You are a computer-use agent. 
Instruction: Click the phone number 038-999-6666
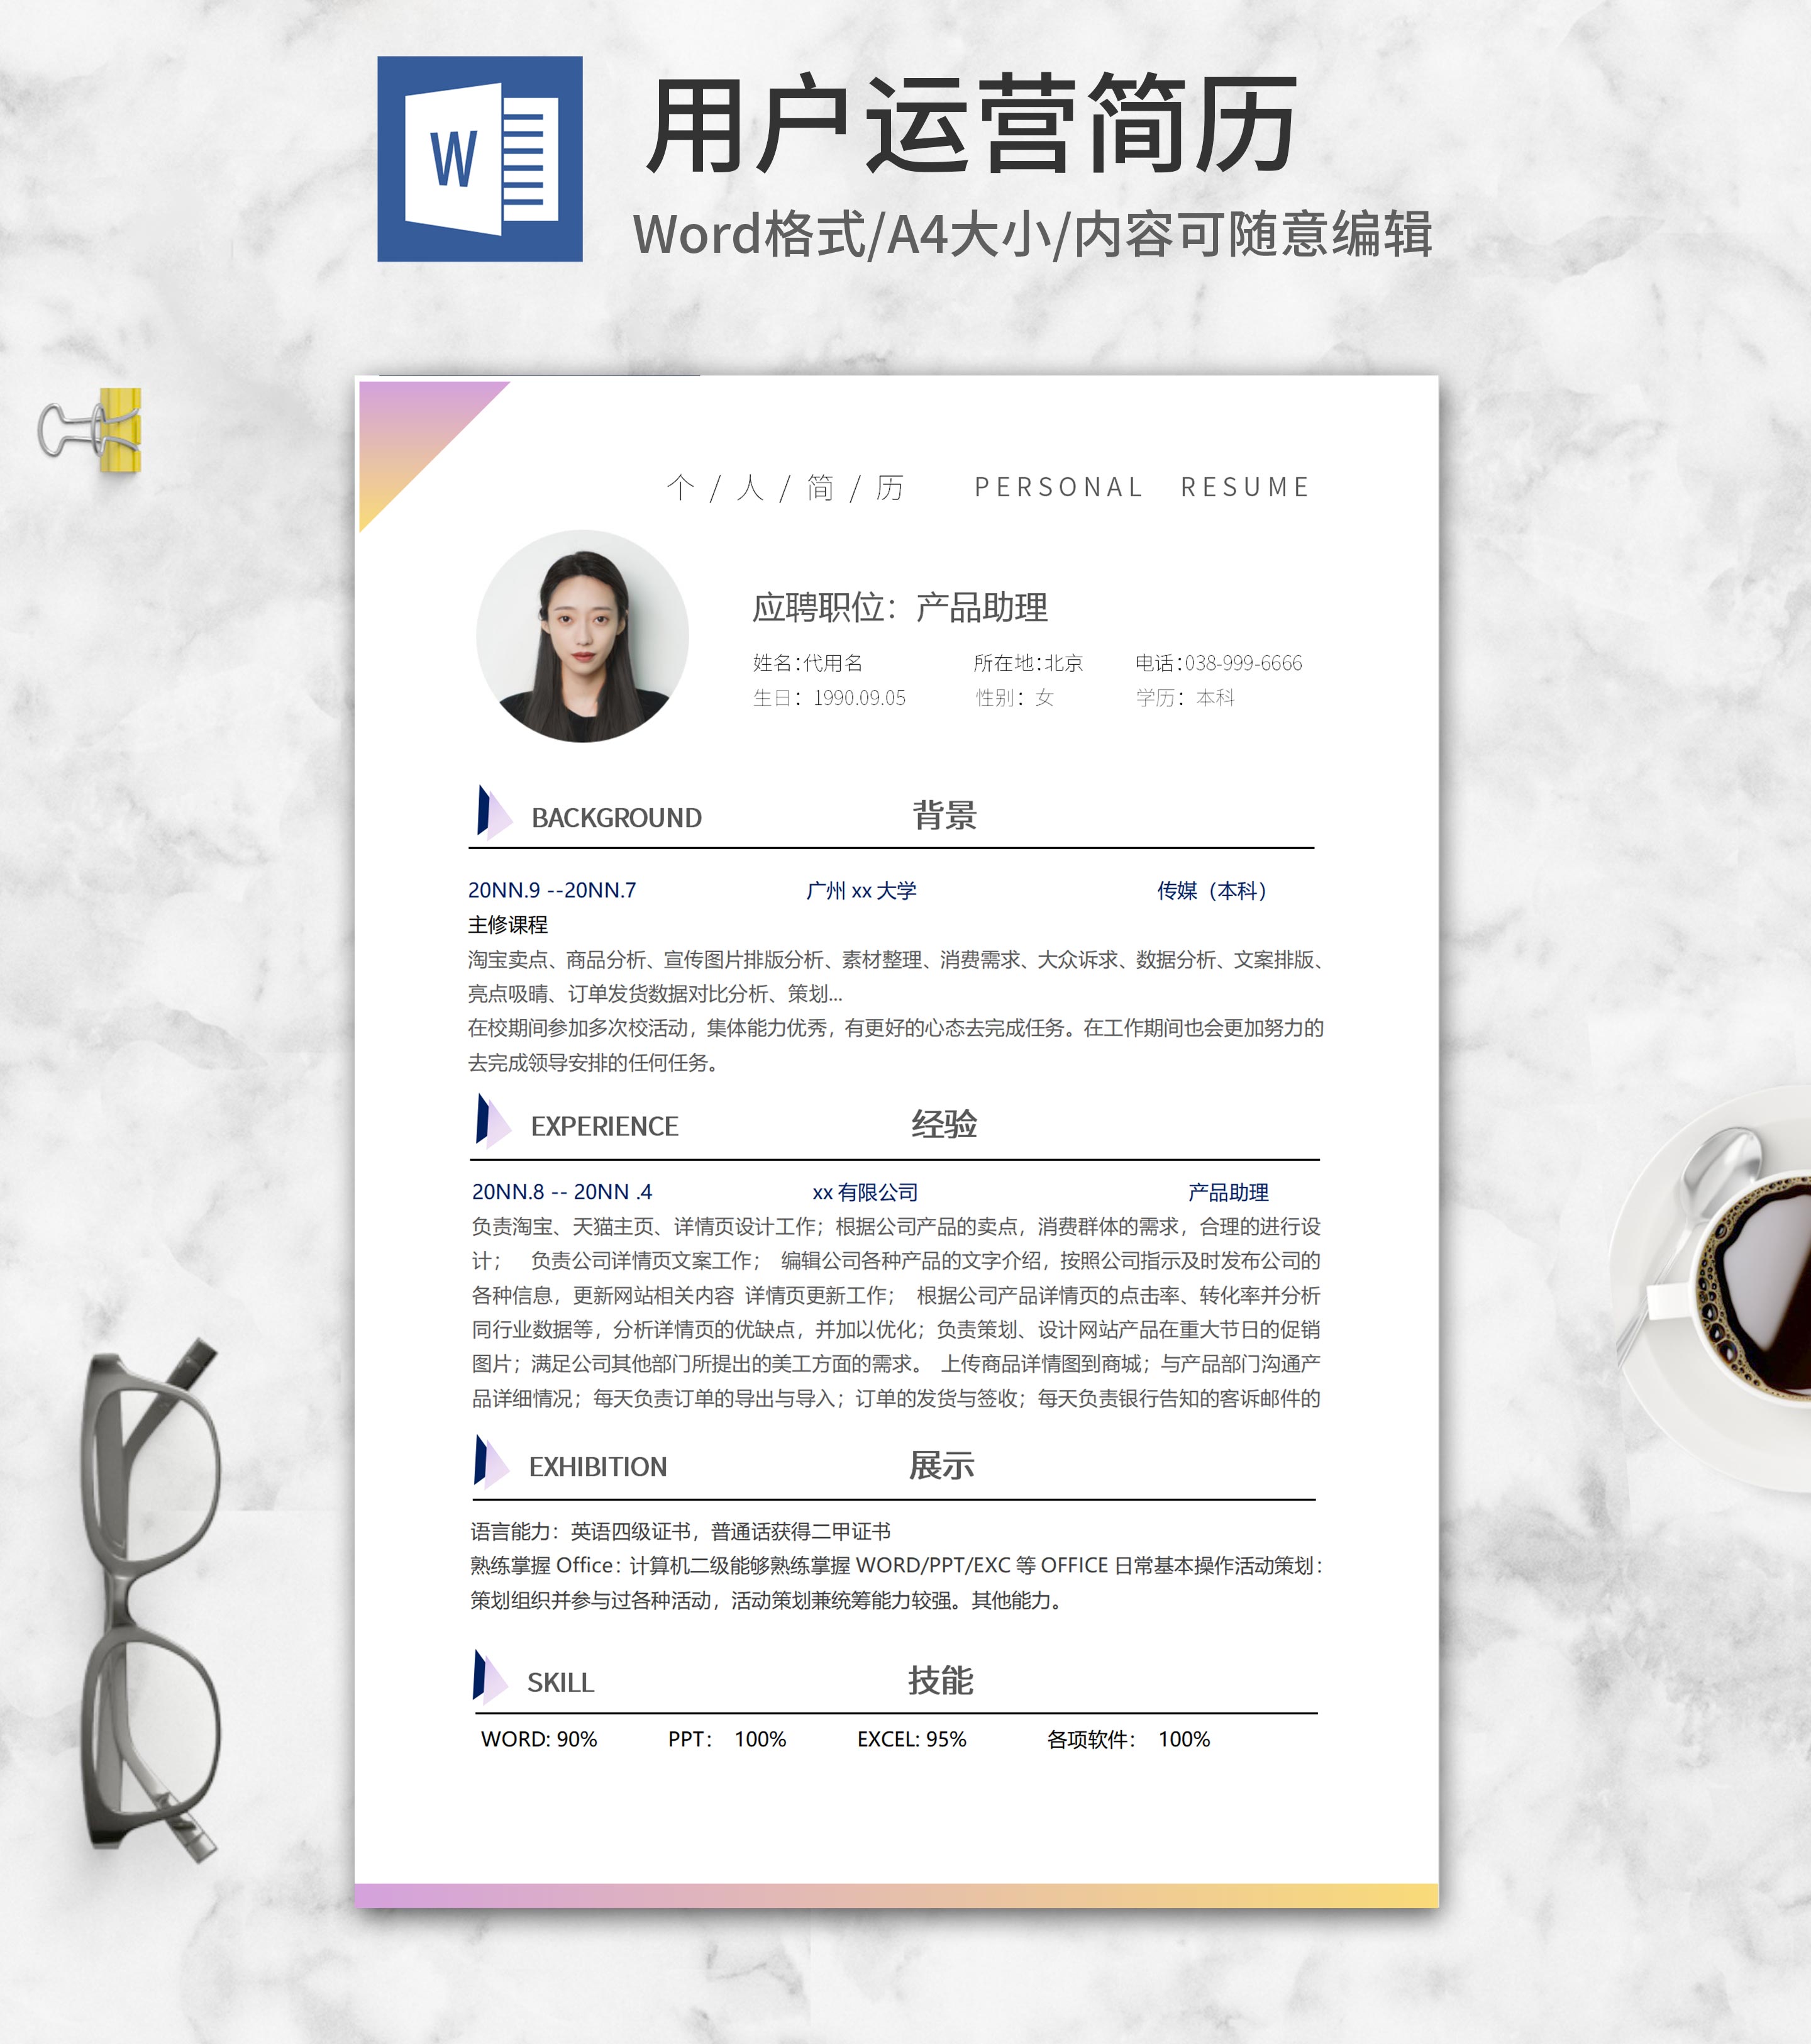pos(1242,663)
